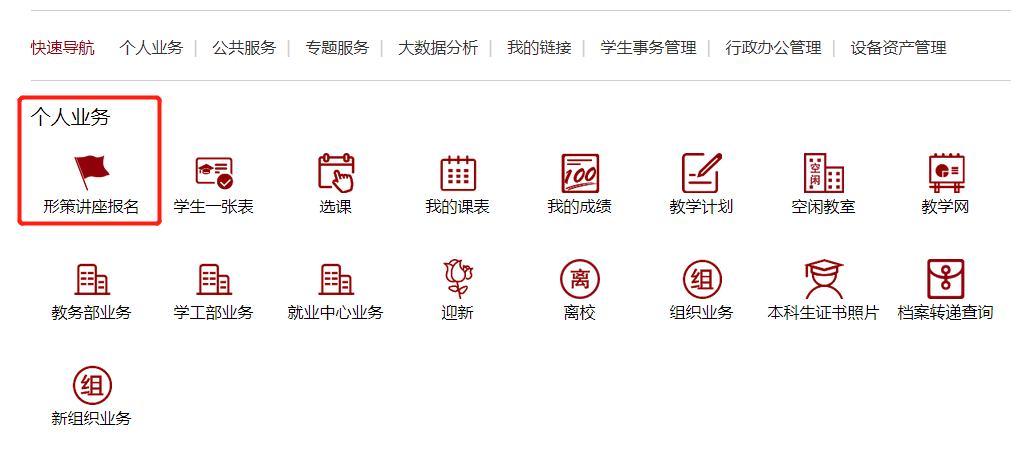Click the 本科生证书照片 graduate icon
This screenshot has width=1026, height=461.
tap(823, 279)
